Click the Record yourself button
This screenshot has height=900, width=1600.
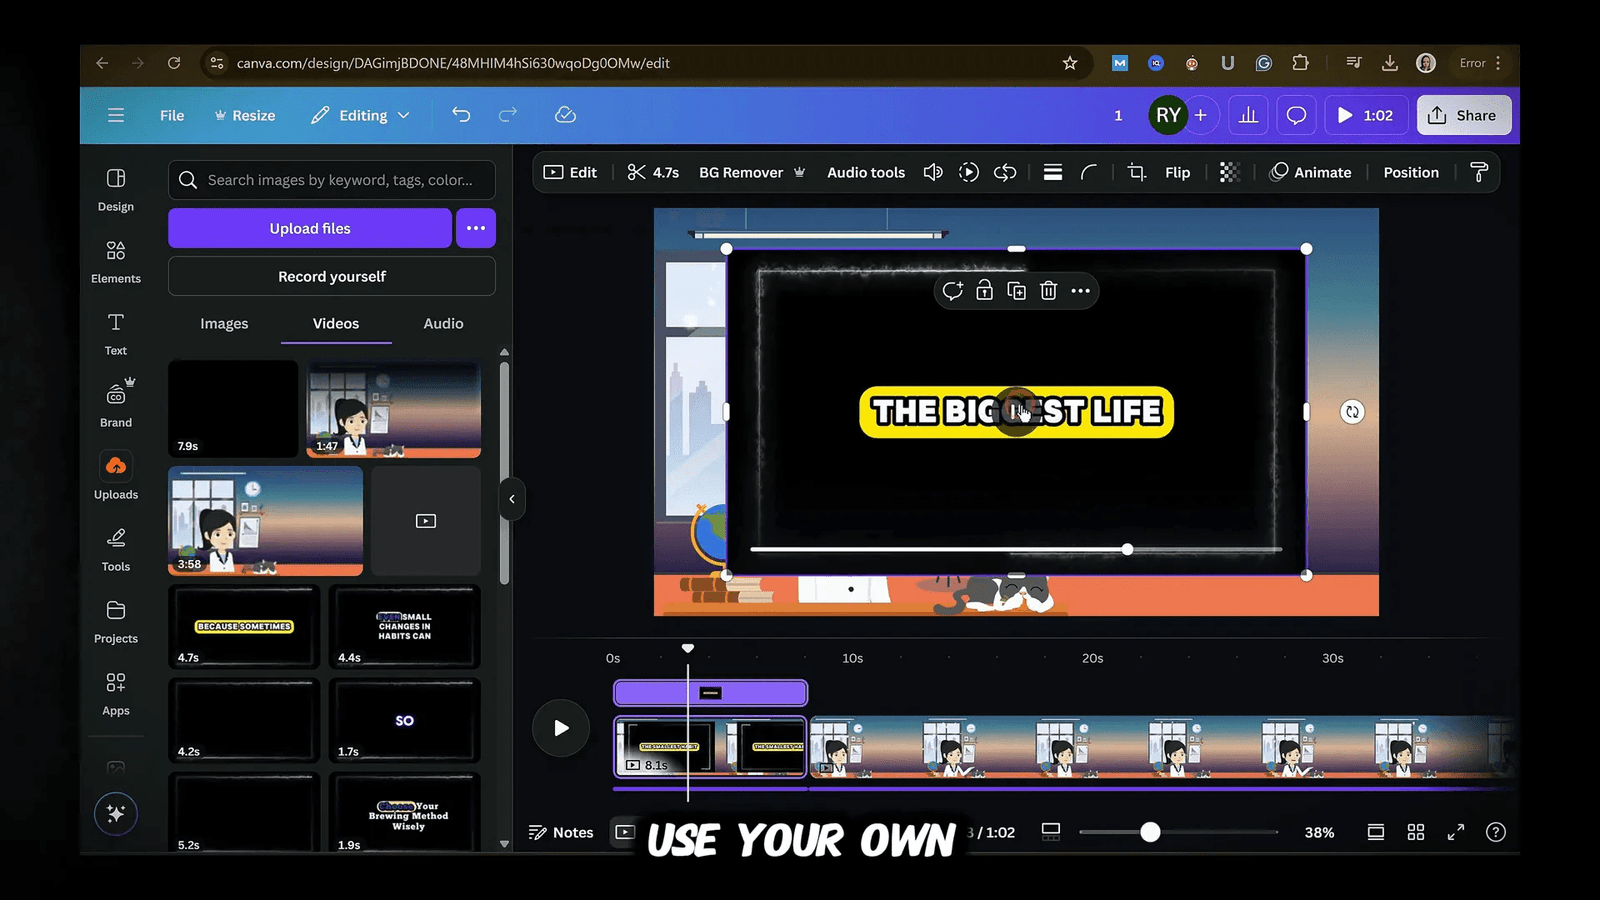tap(331, 276)
